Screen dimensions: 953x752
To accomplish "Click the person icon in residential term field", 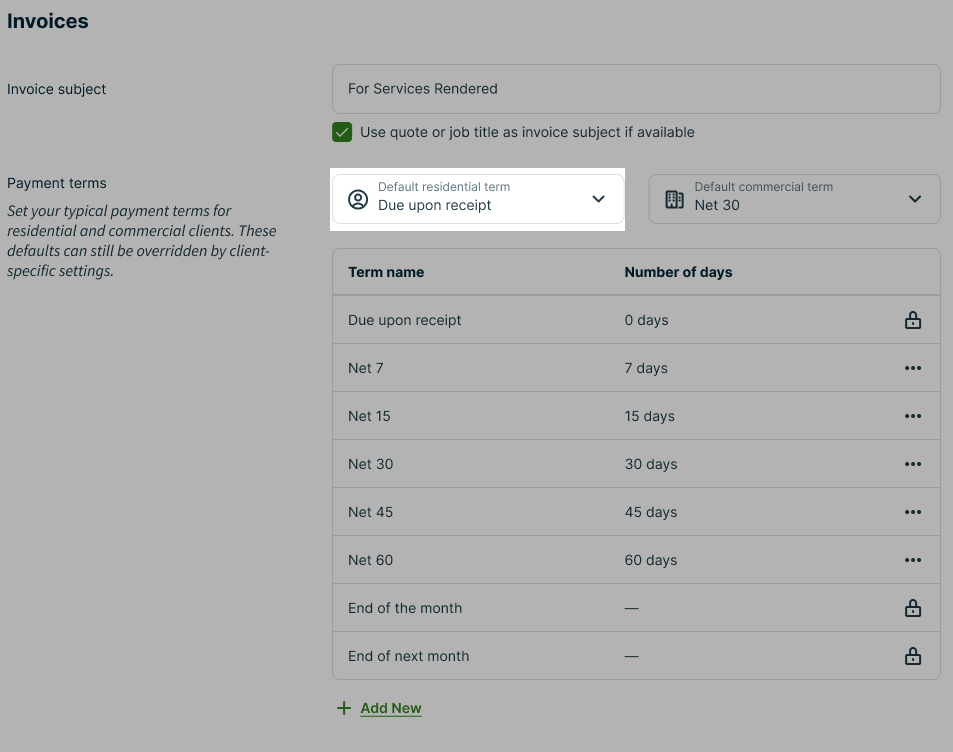I will click(358, 199).
